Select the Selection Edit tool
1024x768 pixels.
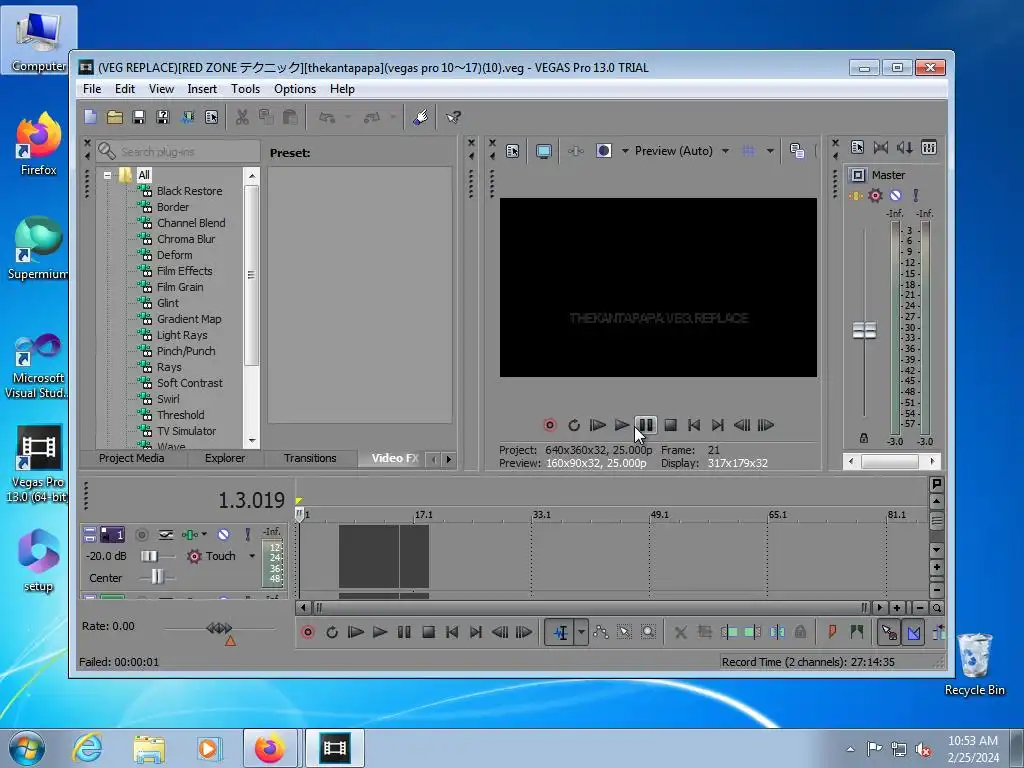click(x=624, y=632)
